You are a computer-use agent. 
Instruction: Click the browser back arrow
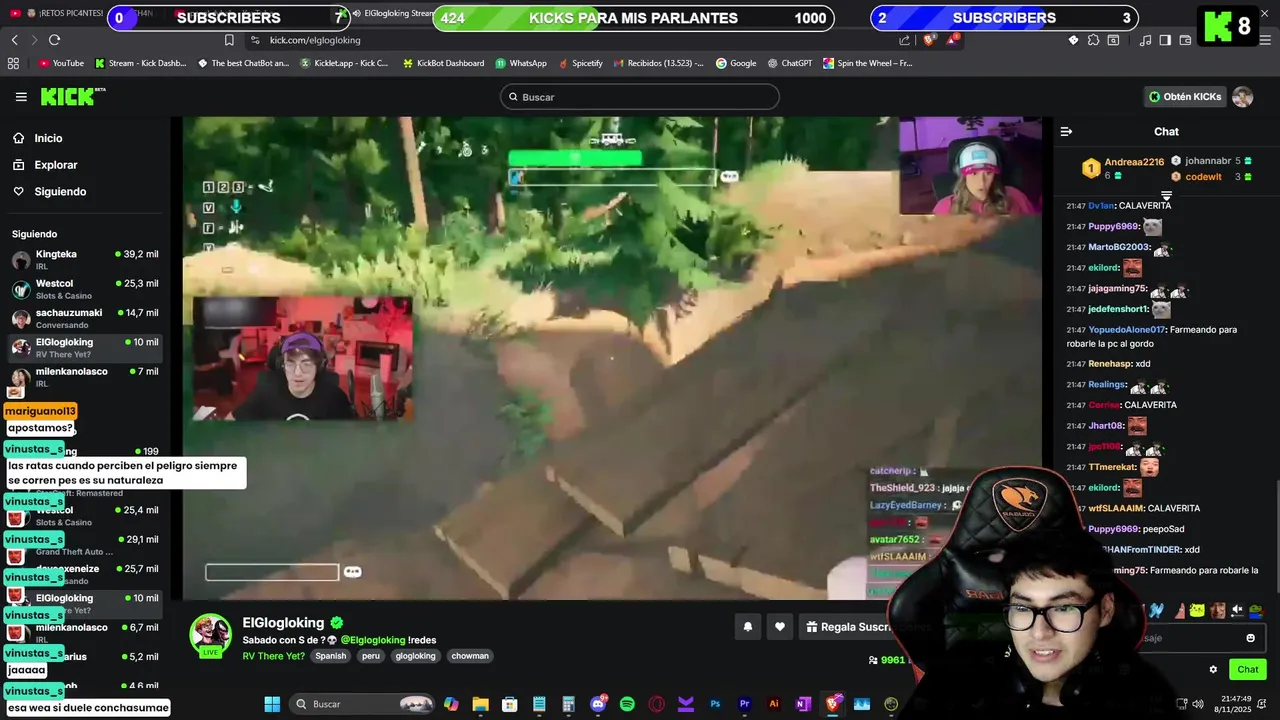14,40
